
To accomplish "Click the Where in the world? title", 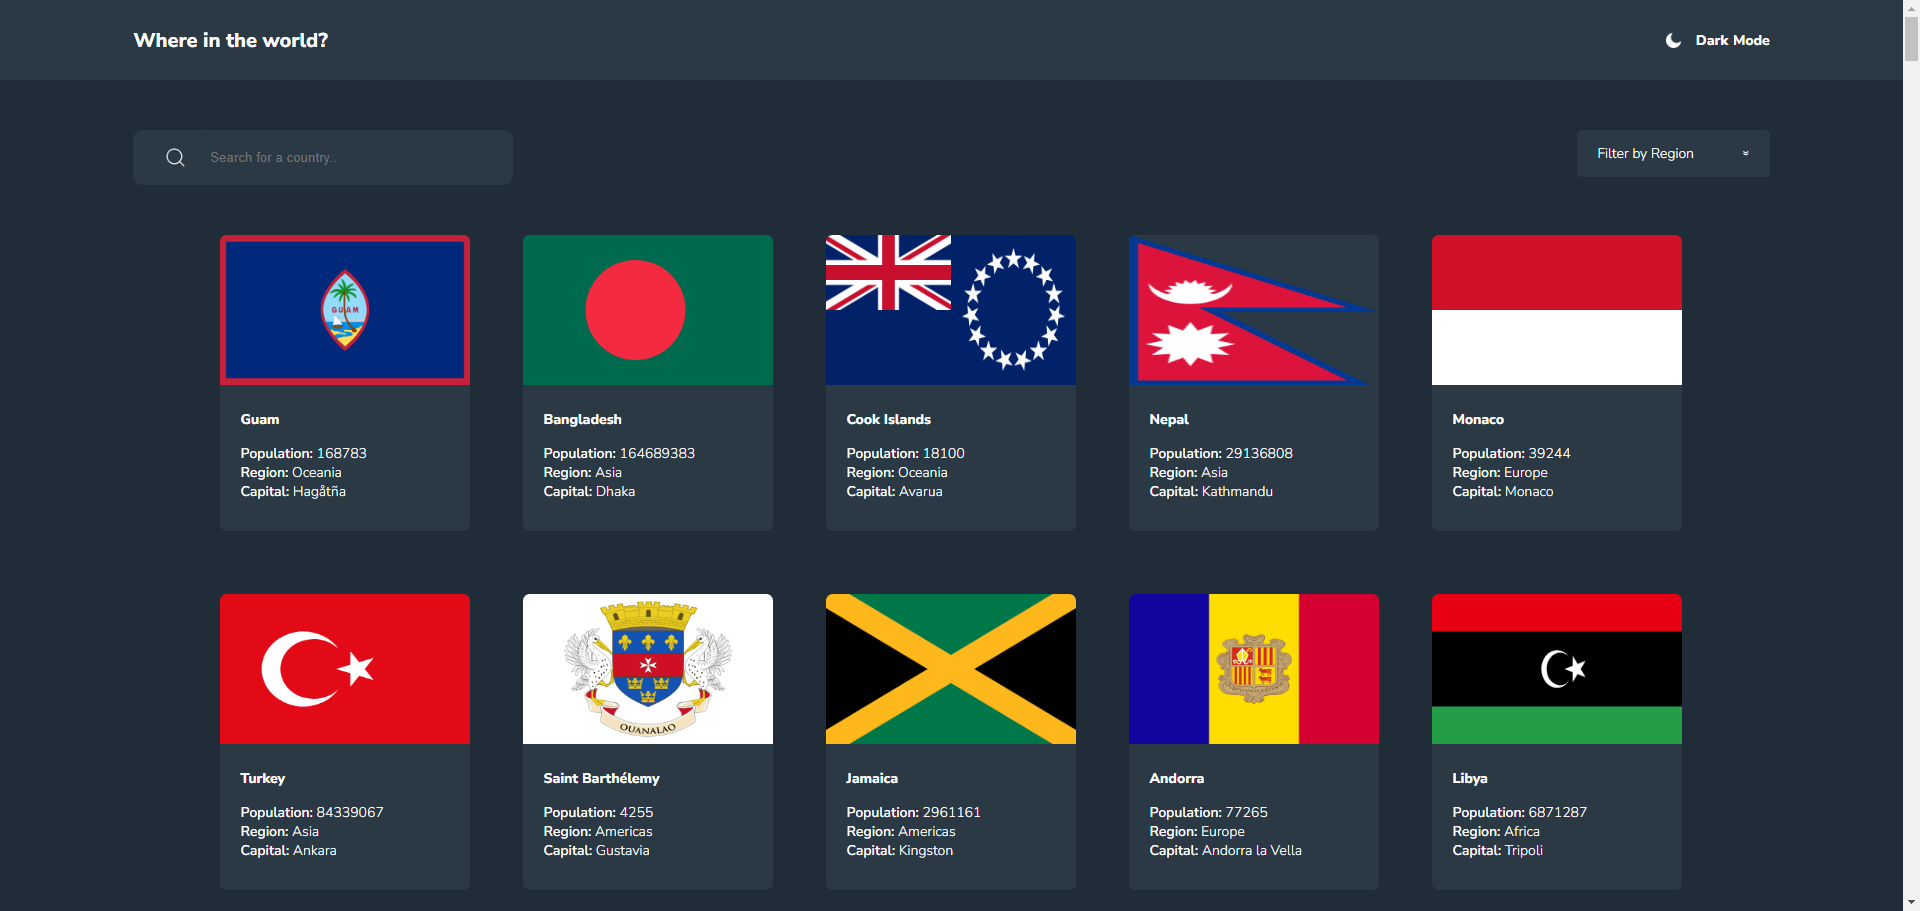I will 231,41.
